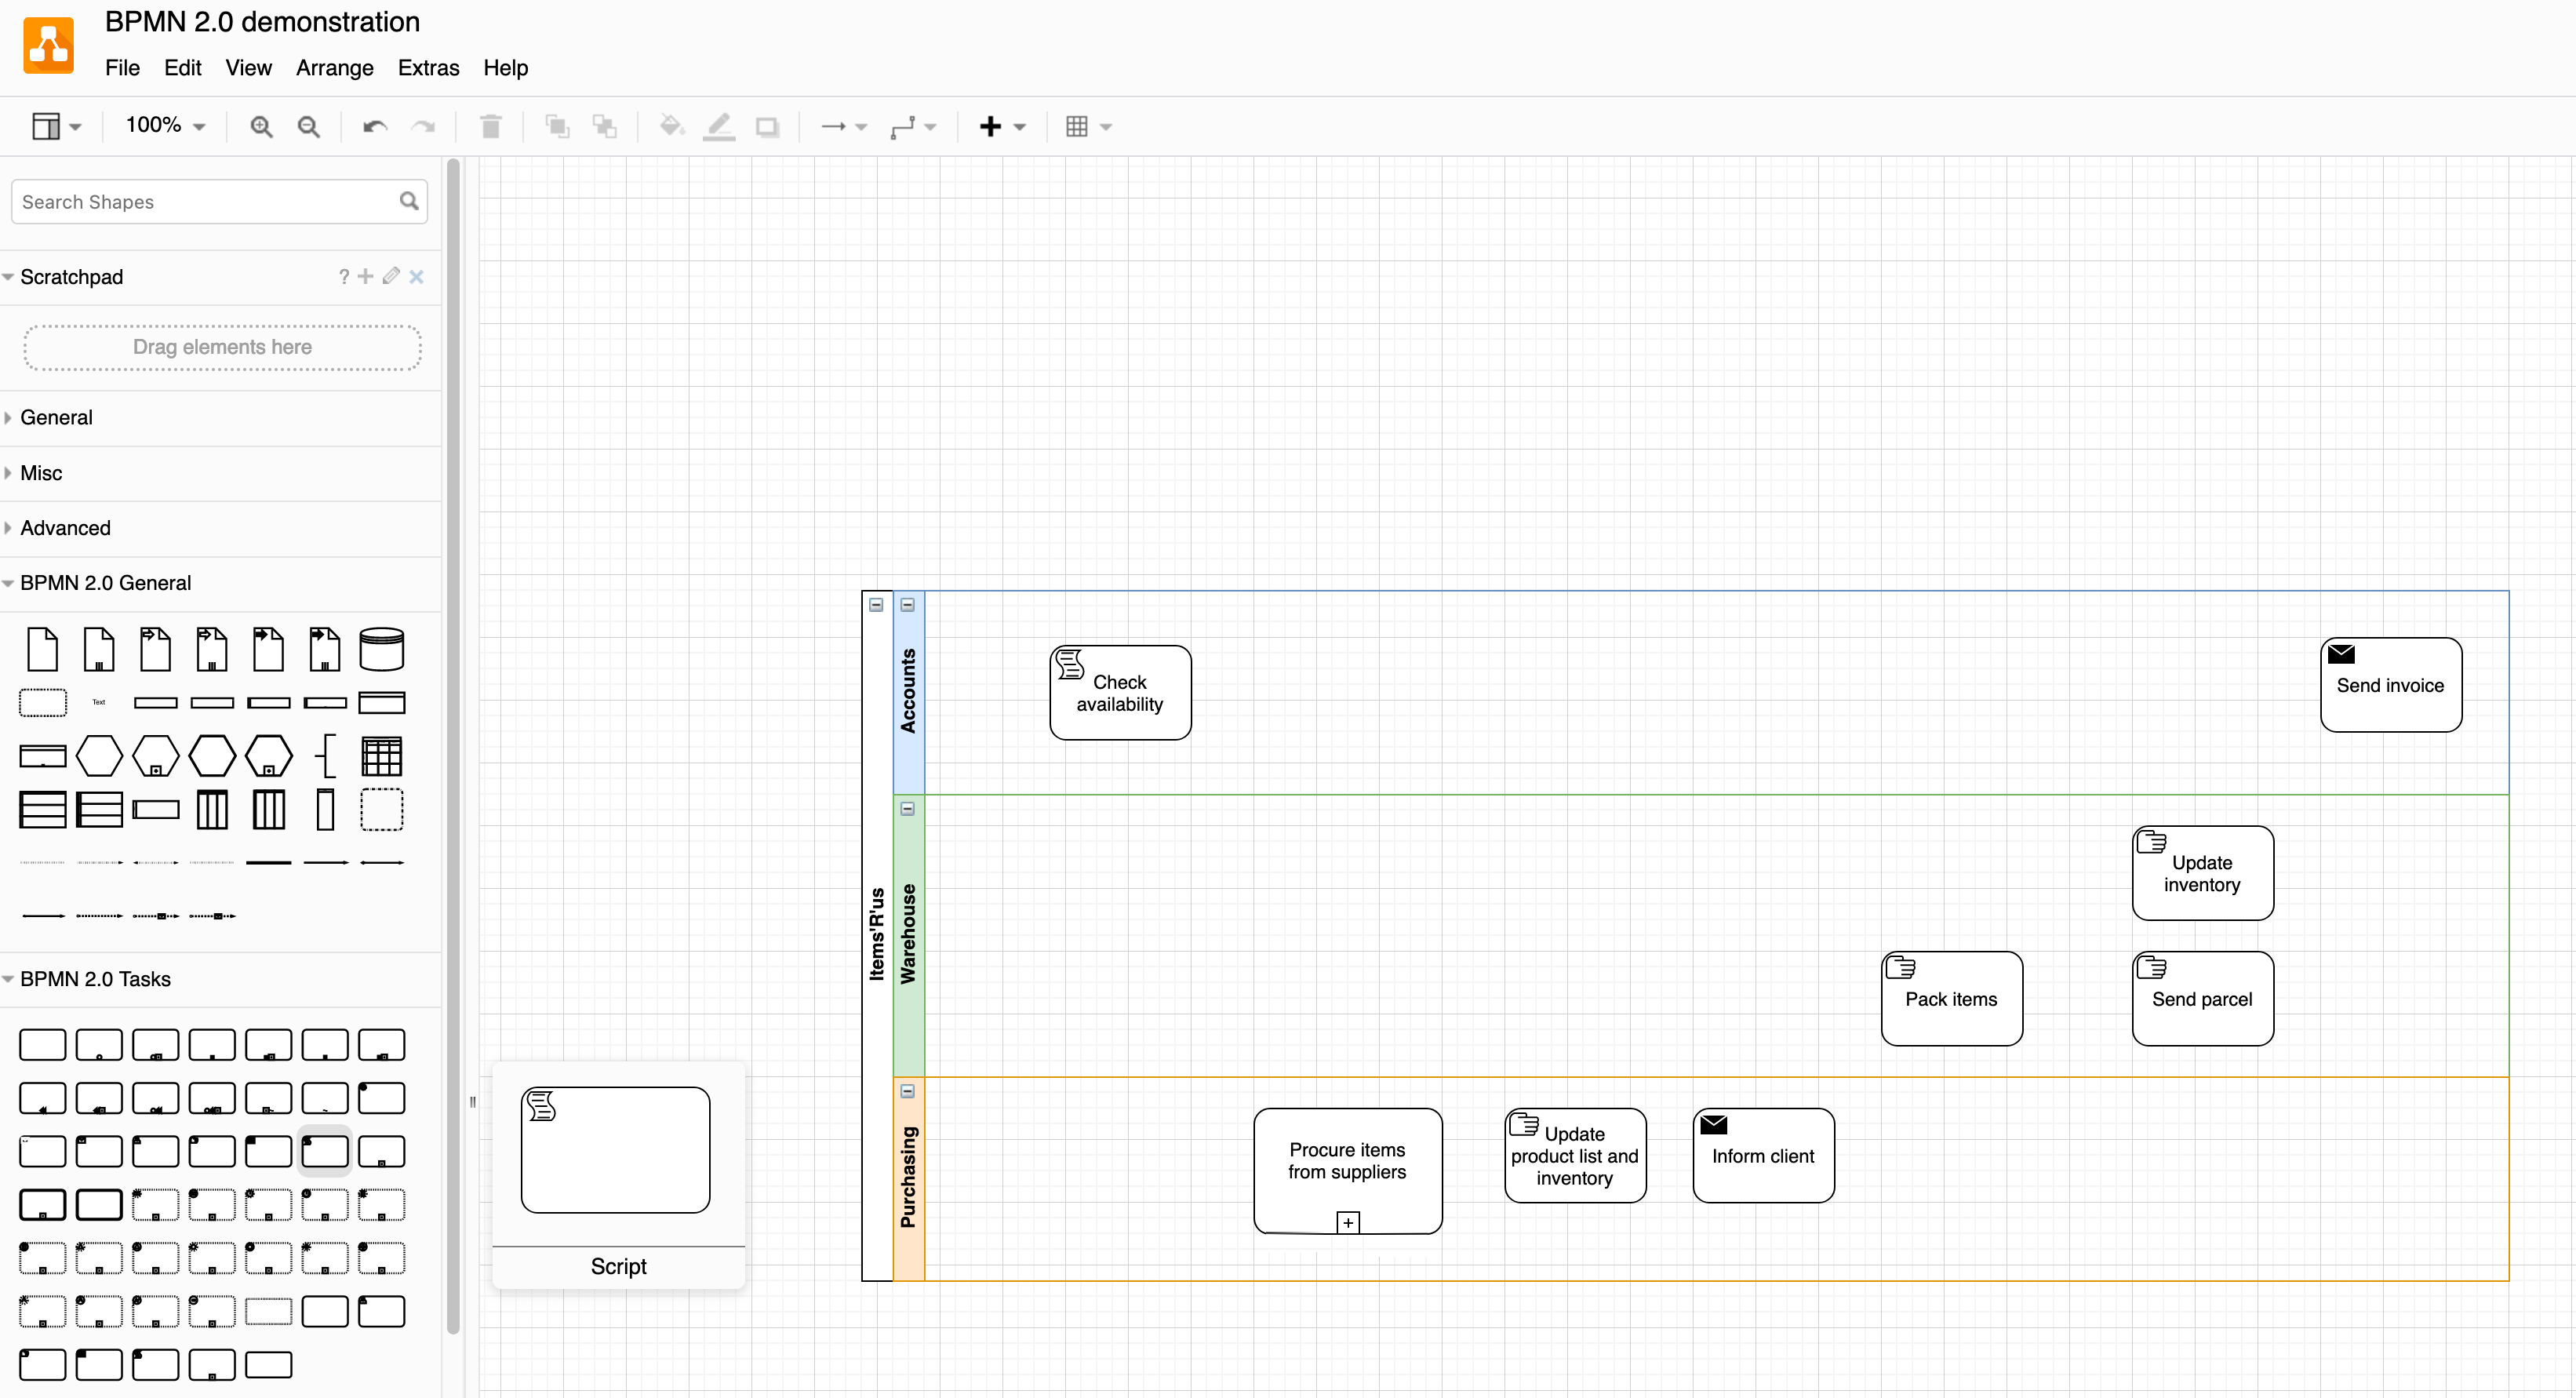The height and width of the screenshot is (1398, 2576).
Task: Select the Zoom In toolbar icon
Action: (x=261, y=126)
